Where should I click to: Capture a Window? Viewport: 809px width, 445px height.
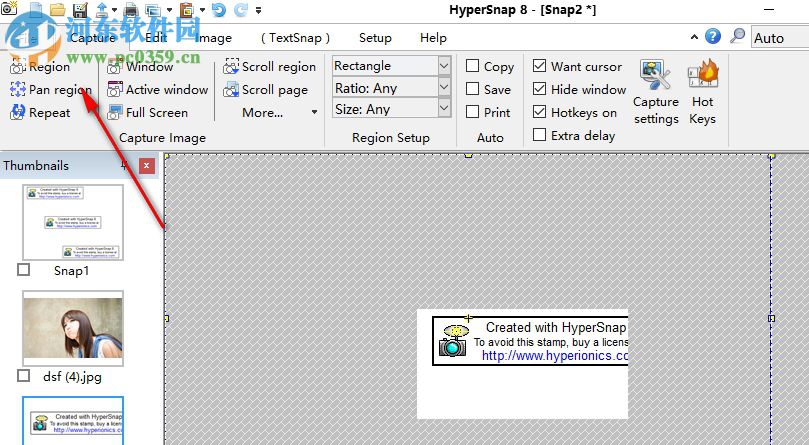[140, 67]
